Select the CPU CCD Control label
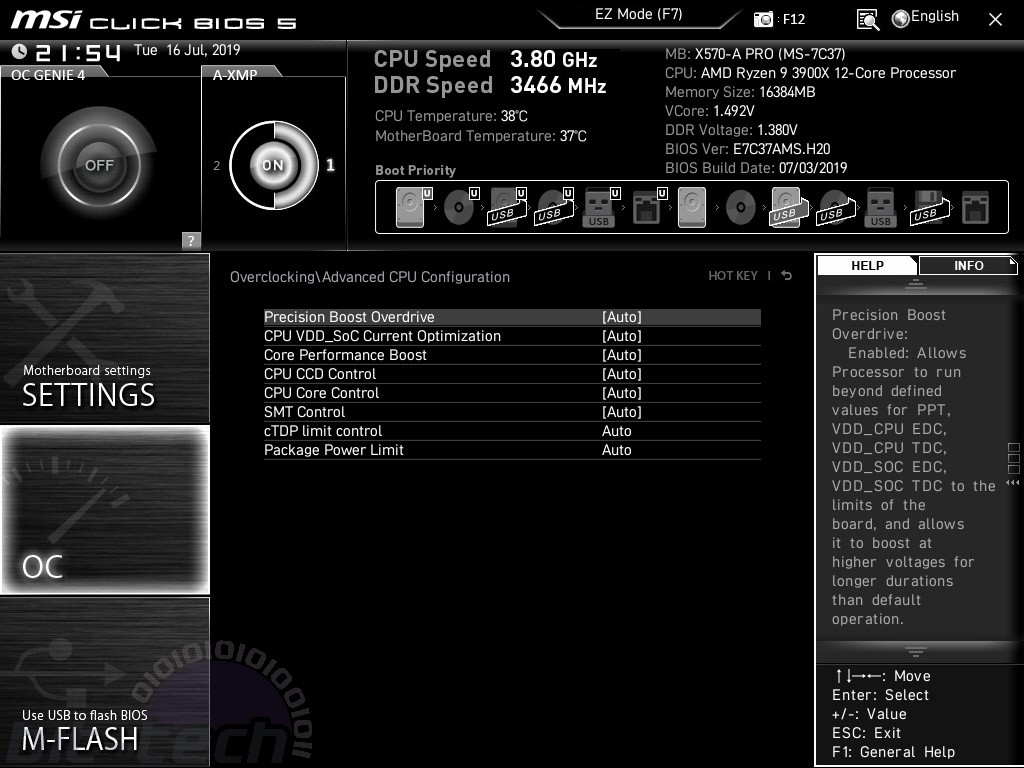Image resolution: width=1024 pixels, height=768 pixels. click(320, 374)
